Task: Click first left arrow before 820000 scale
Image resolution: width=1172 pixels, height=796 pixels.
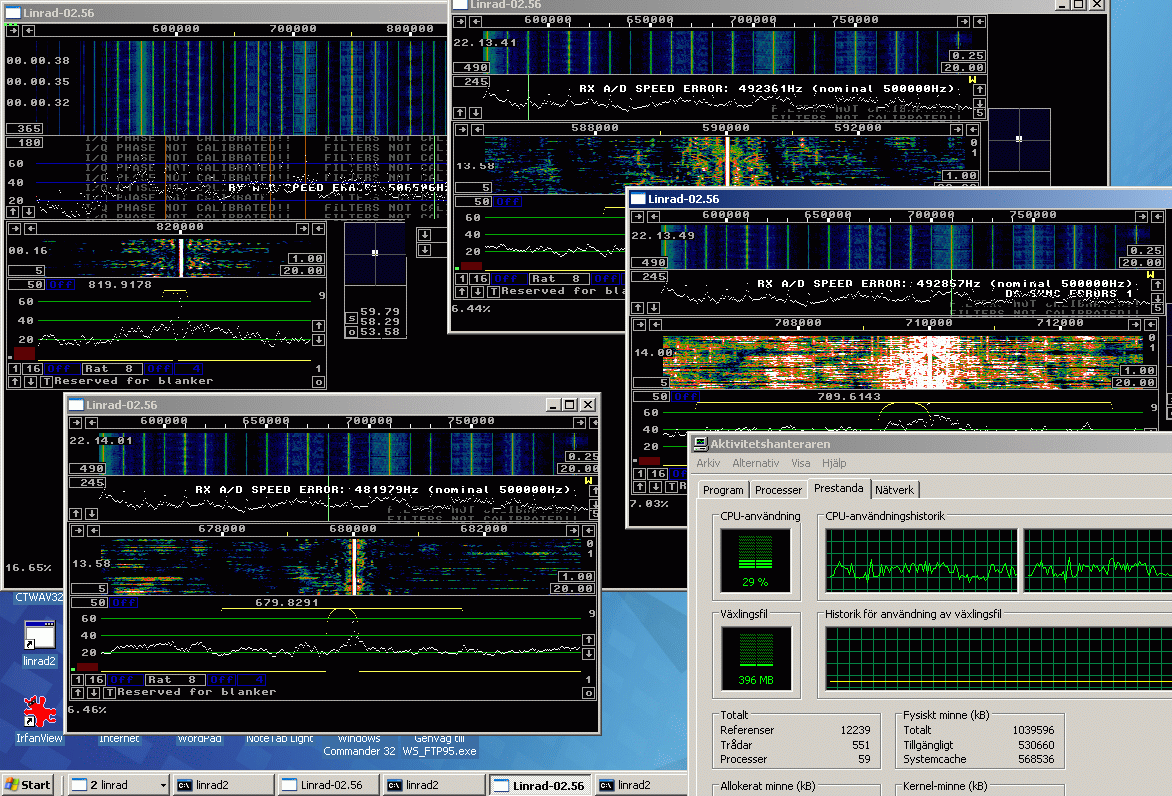Action: pyautogui.click(x=30, y=228)
